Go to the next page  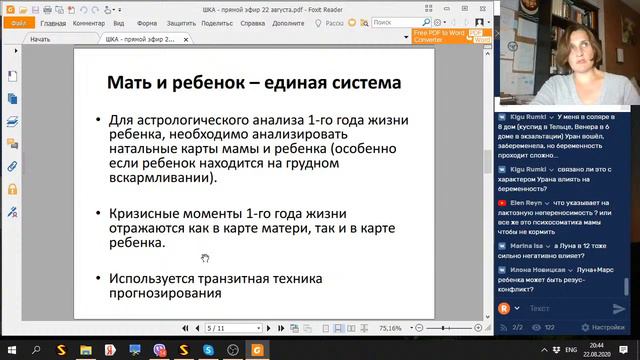pos(269,328)
